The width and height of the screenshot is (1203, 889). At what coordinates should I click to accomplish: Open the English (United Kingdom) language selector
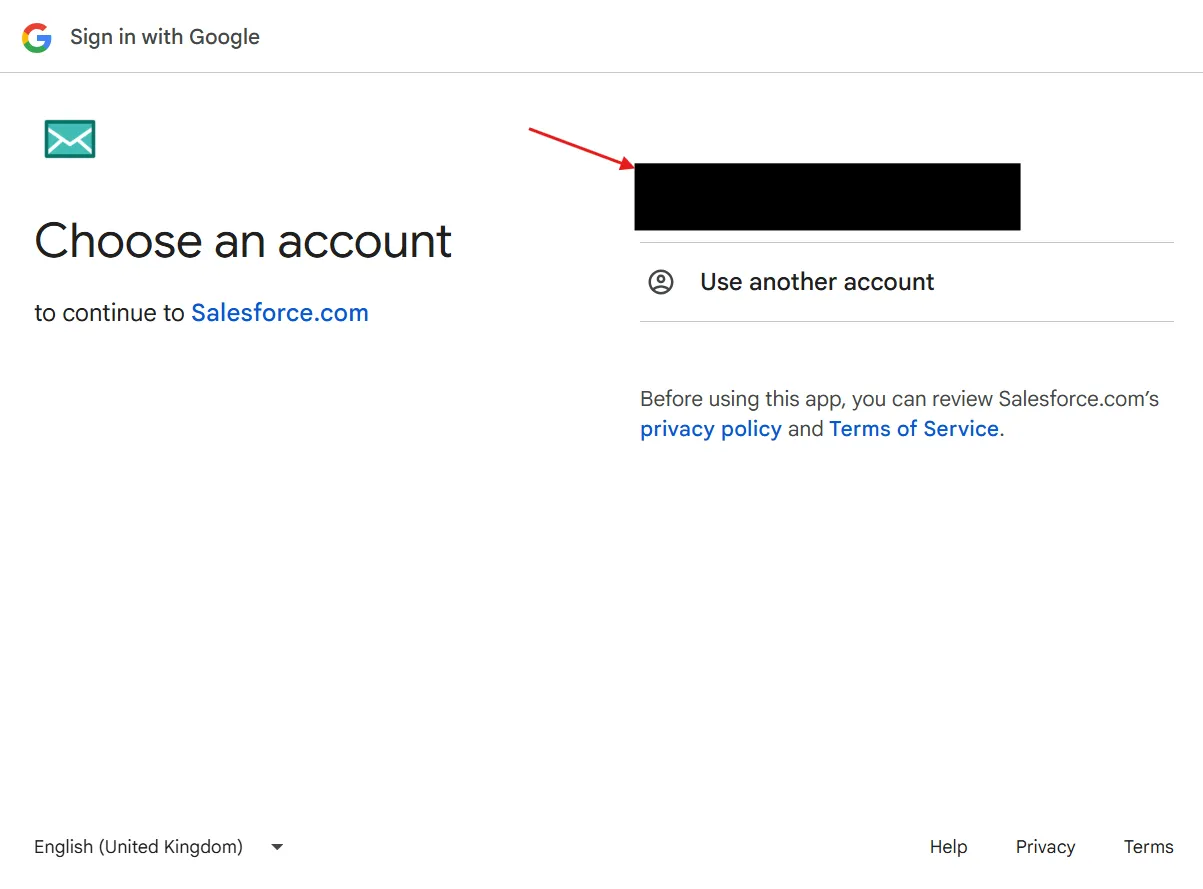click(x=138, y=847)
